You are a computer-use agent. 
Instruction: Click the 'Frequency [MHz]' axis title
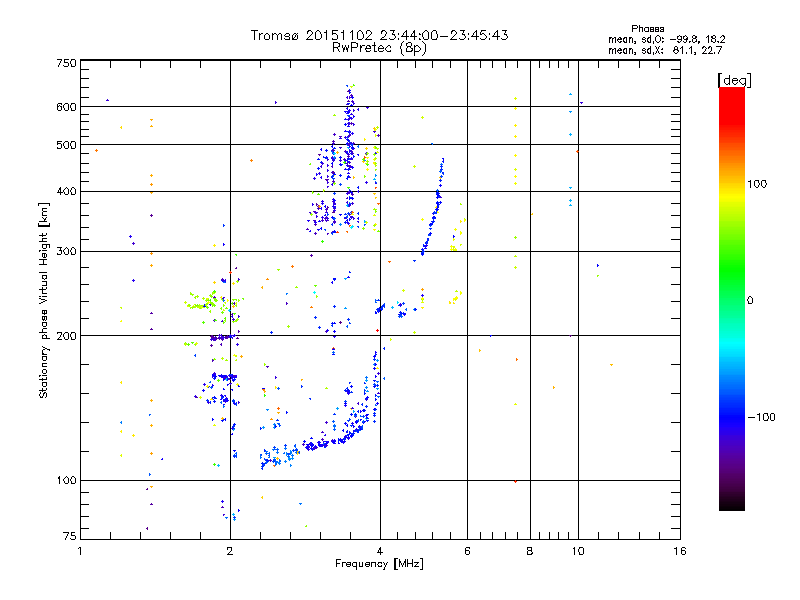(379, 564)
